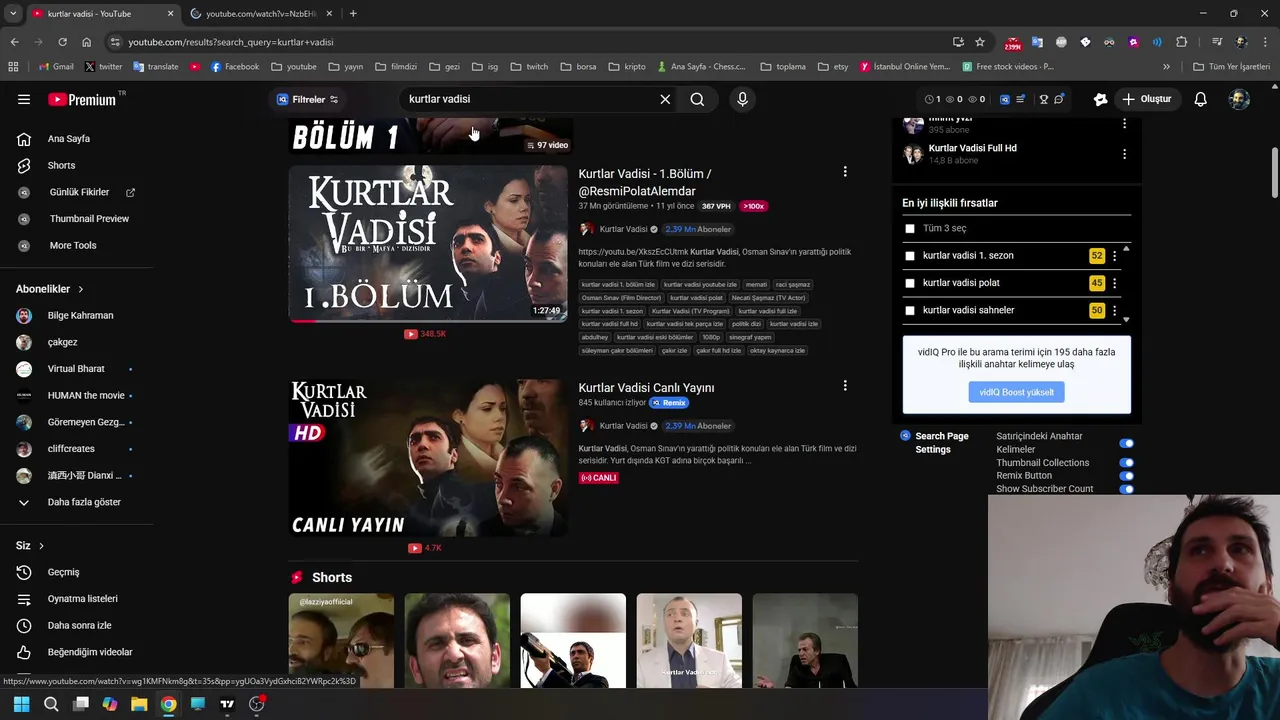The height and width of the screenshot is (720, 1280).
Task: Open Kurtlar Vadisi Canlı Yayın thumbnail
Action: pyautogui.click(x=428, y=457)
